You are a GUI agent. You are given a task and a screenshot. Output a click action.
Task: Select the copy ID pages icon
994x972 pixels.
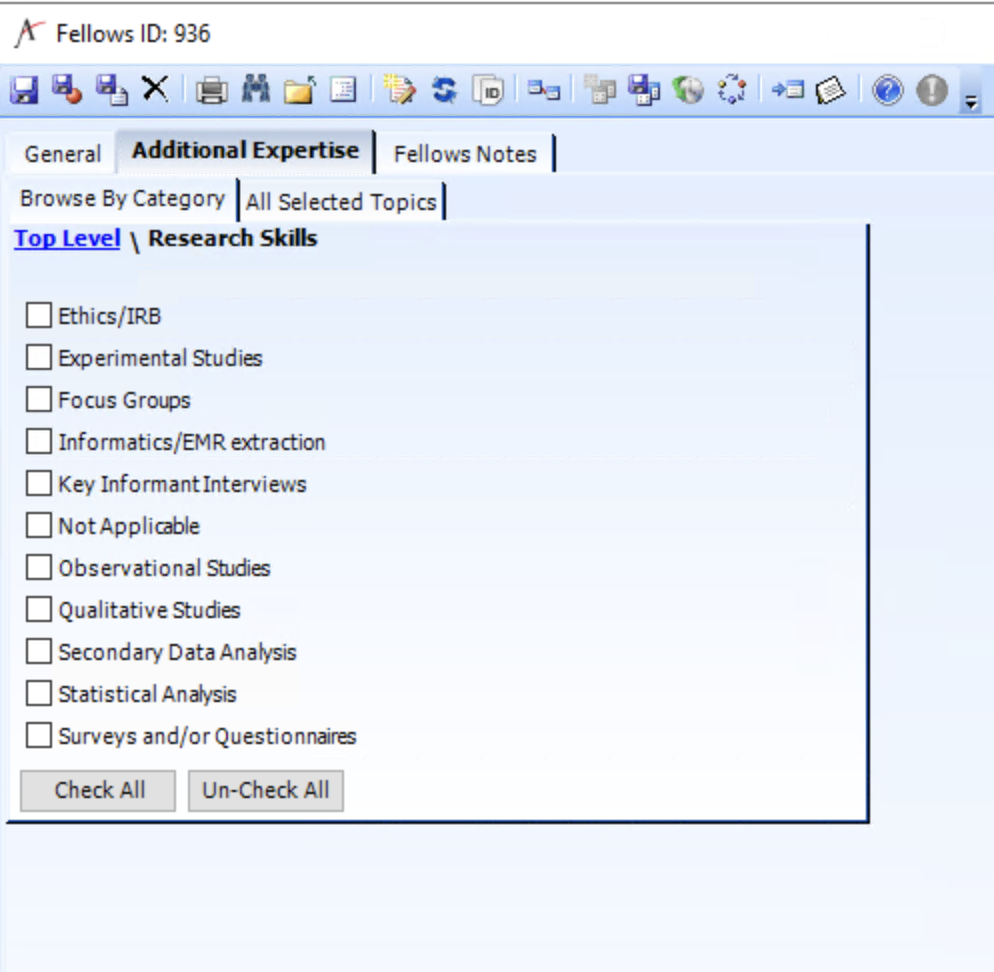click(489, 90)
